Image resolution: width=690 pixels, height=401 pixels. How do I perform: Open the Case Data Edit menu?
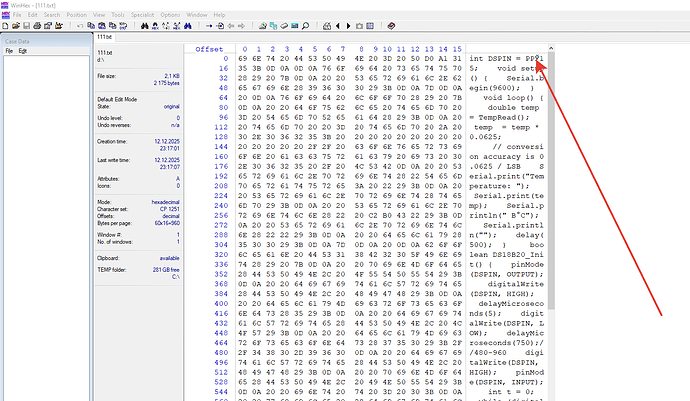tap(24, 50)
